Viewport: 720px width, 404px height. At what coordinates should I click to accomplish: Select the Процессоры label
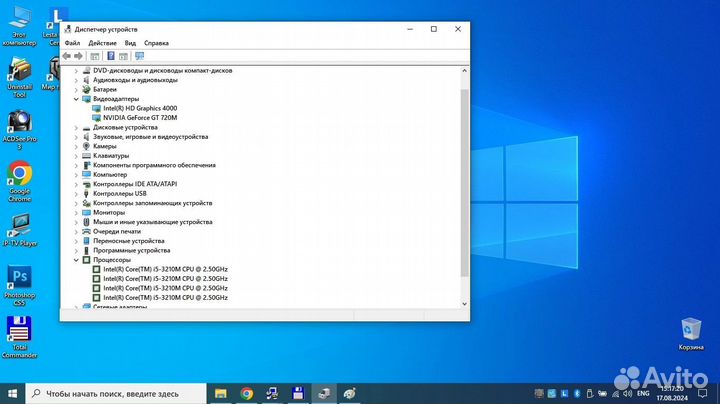tap(112, 260)
